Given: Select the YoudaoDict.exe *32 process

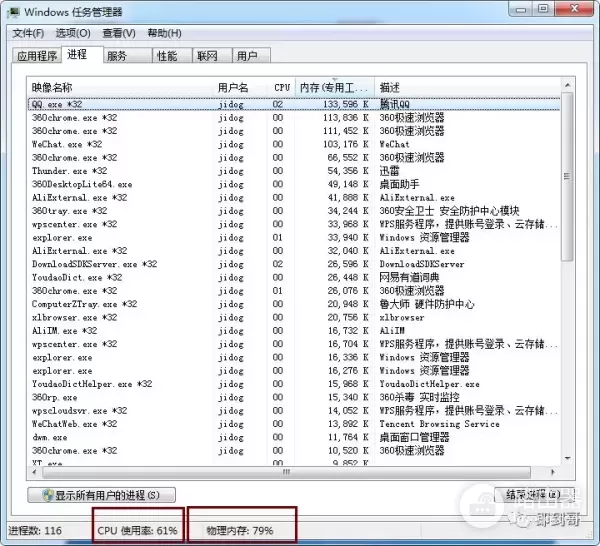Looking at the screenshot, I should click(294, 277).
